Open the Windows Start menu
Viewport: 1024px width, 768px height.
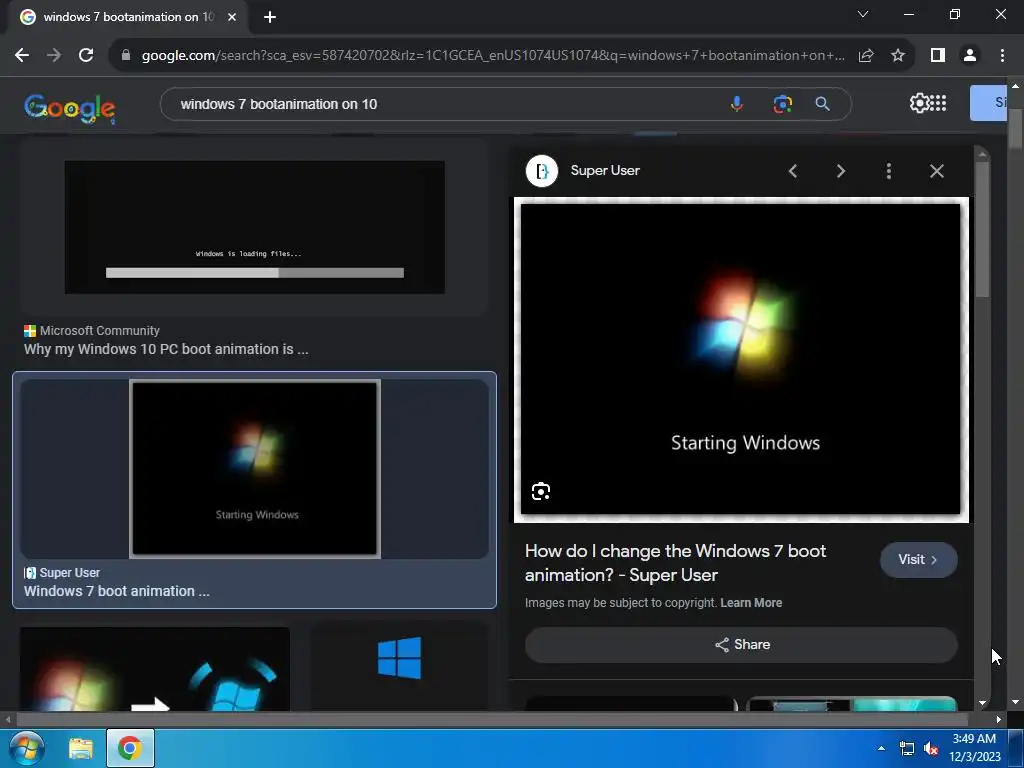pyautogui.click(x=26, y=748)
